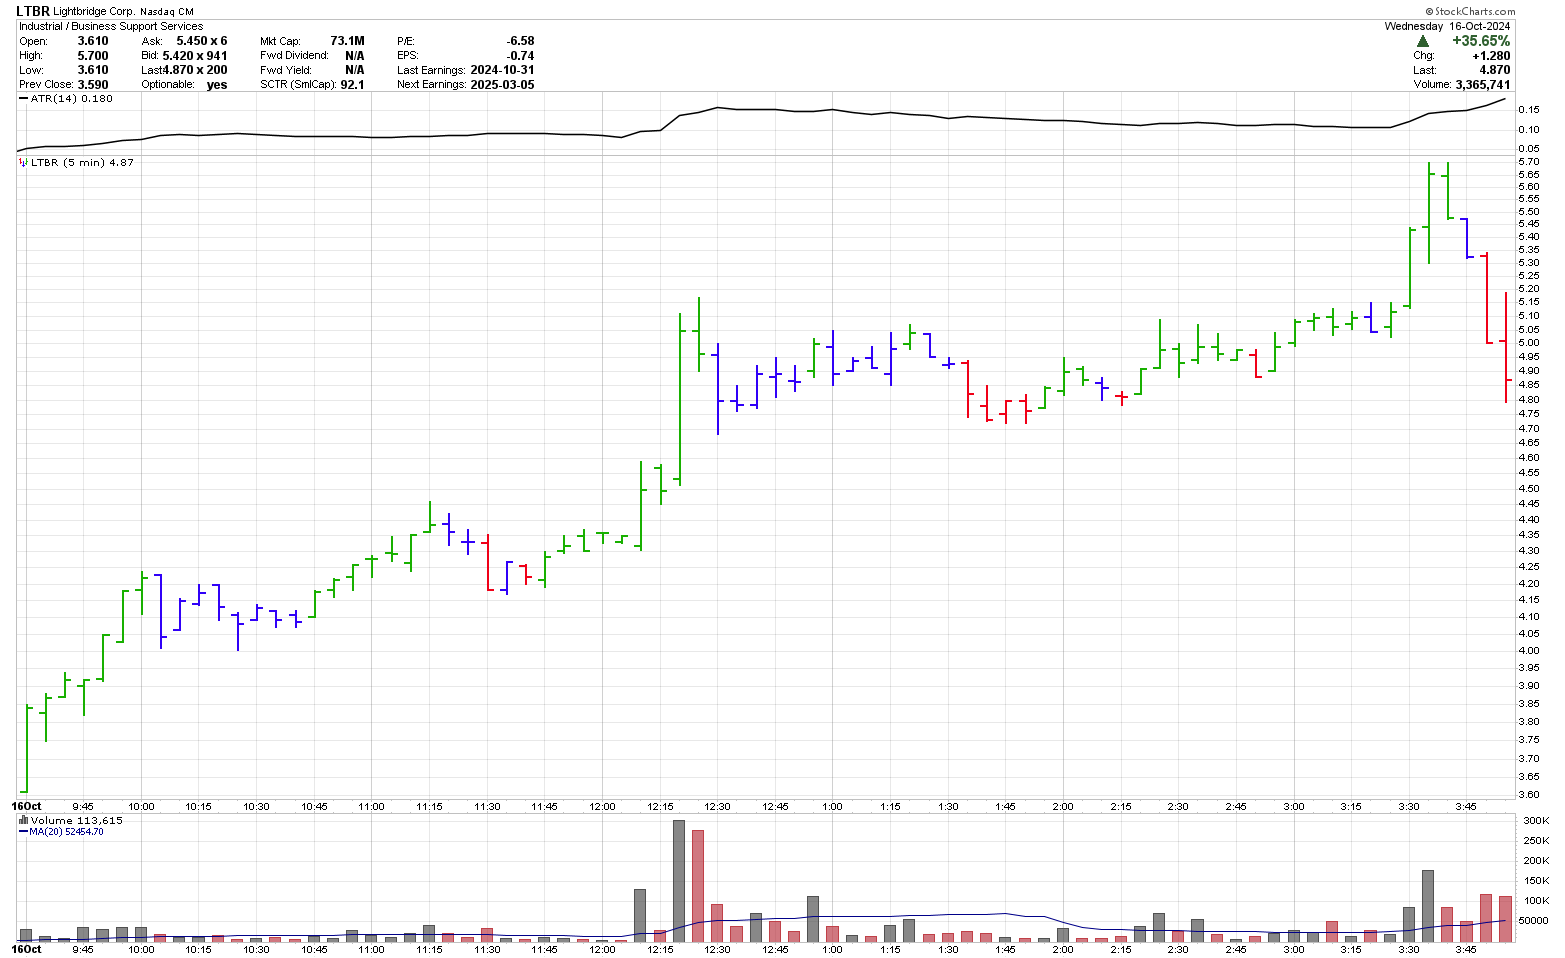Click the 0.05 ATR axis label
The image size is (1565, 958).
(1528, 149)
